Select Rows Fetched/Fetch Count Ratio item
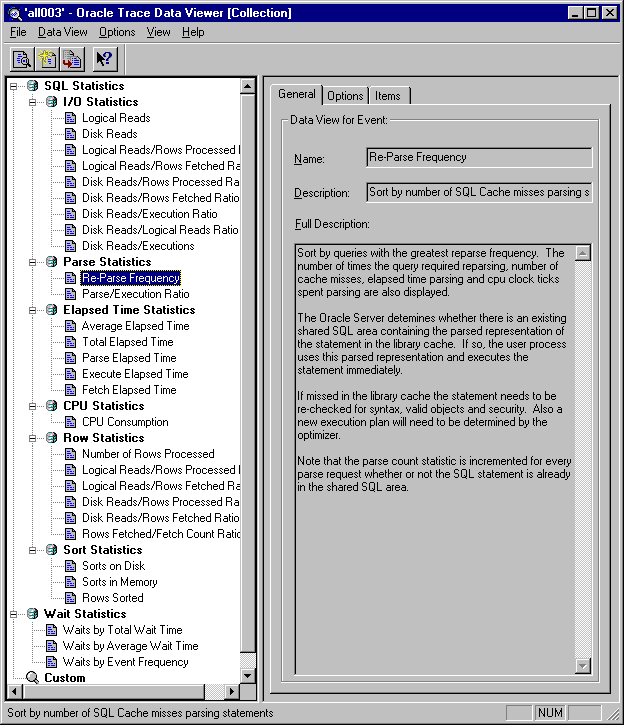 161,534
